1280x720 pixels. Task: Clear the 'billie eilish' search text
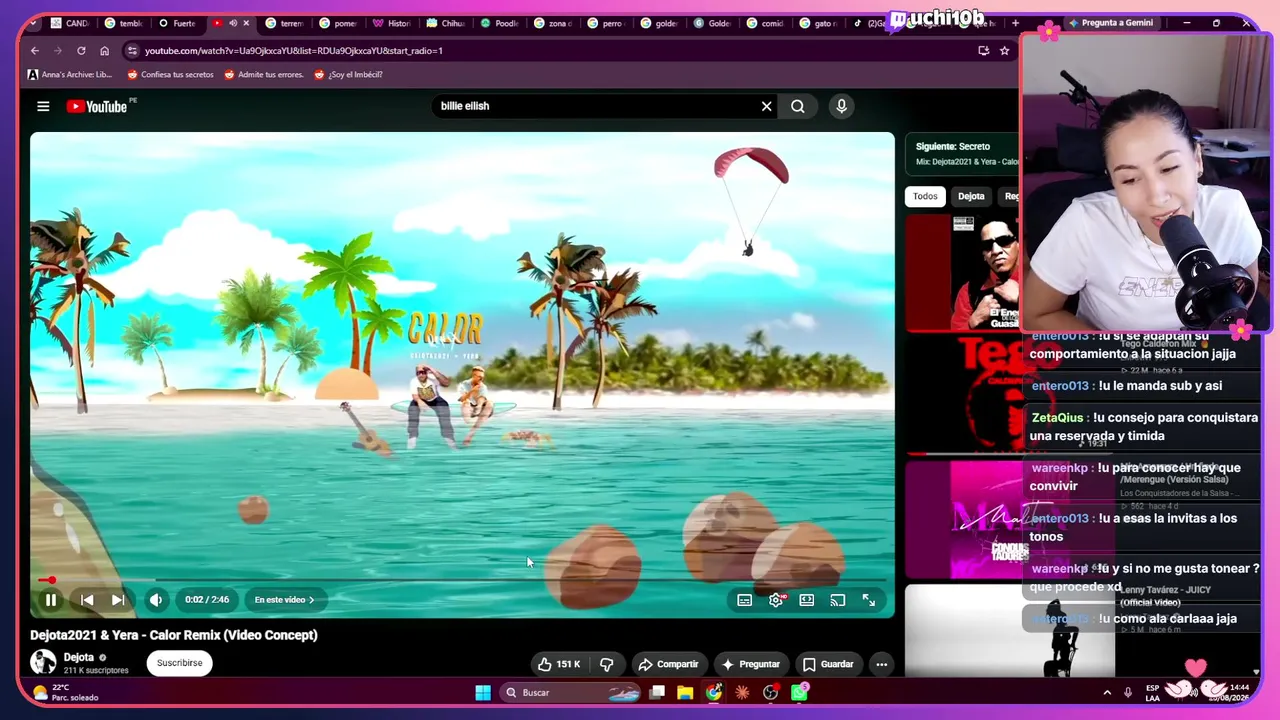pos(767,106)
